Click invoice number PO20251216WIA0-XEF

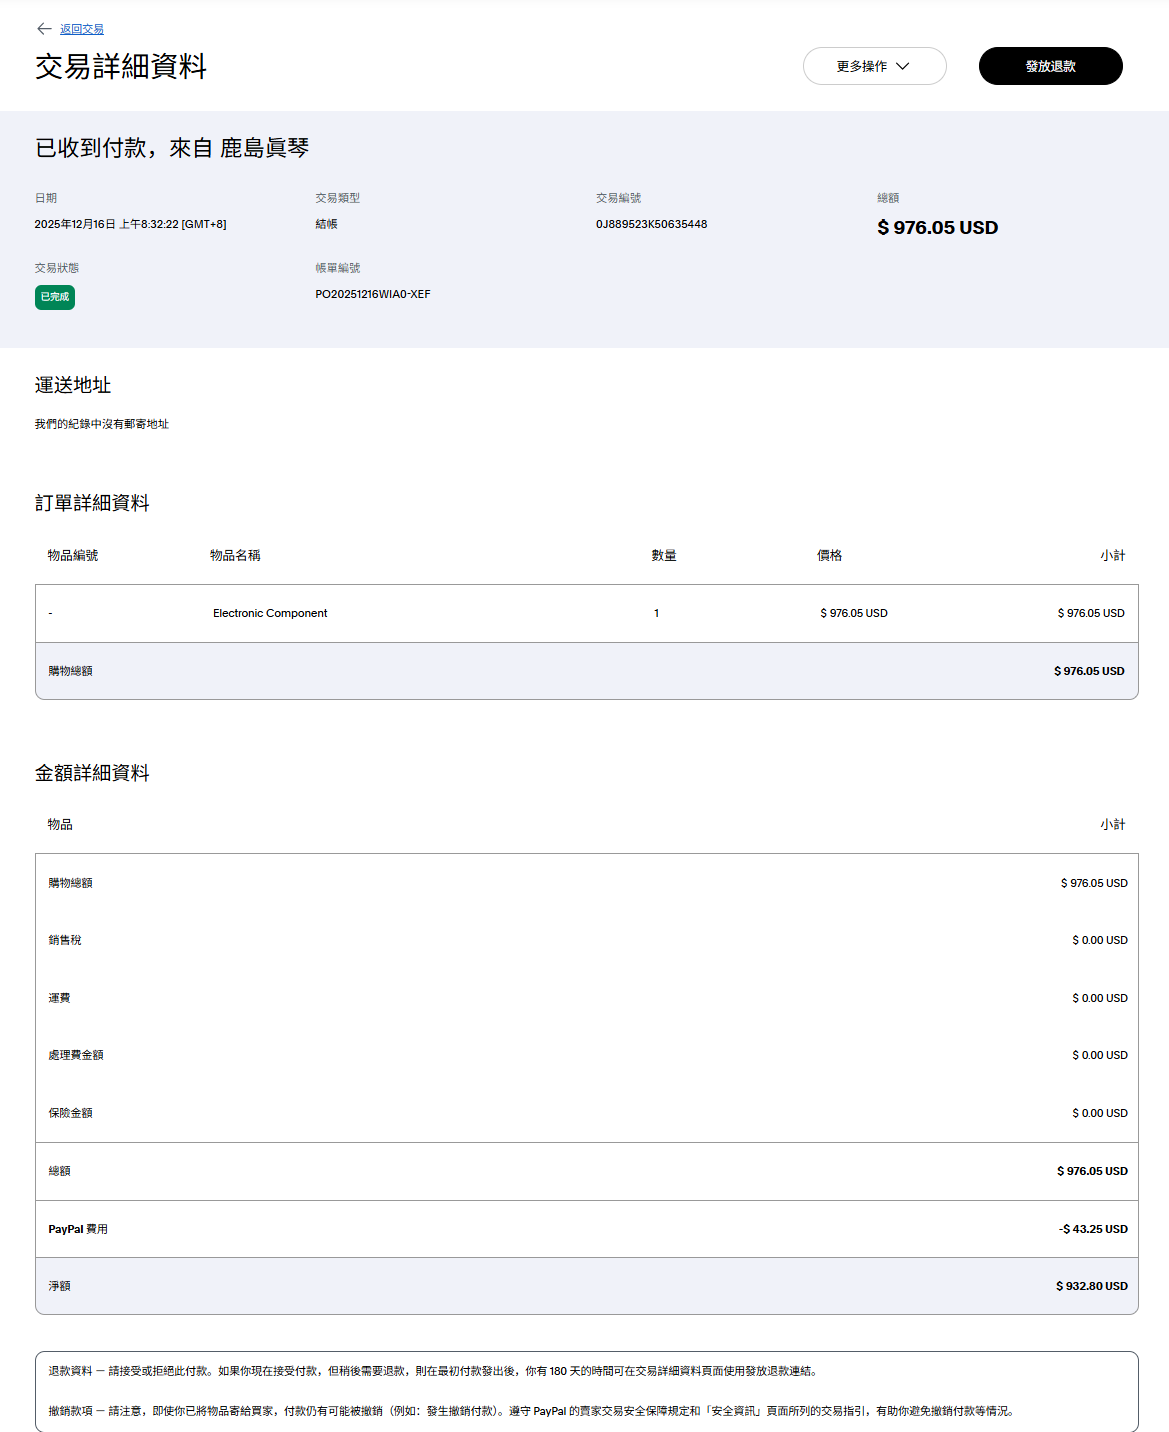[x=372, y=294]
